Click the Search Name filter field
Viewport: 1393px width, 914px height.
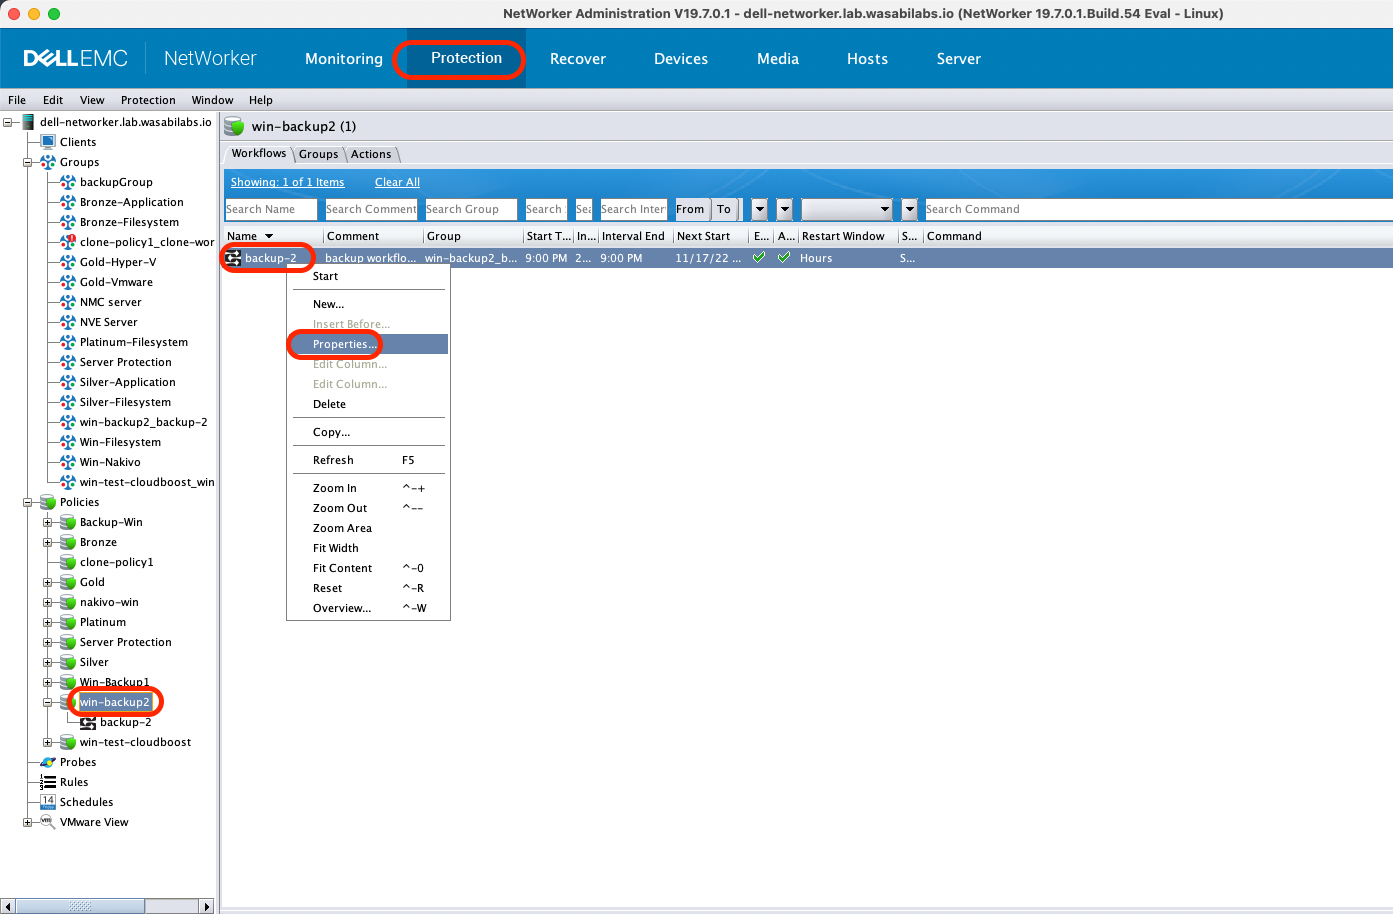pos(271,209)
